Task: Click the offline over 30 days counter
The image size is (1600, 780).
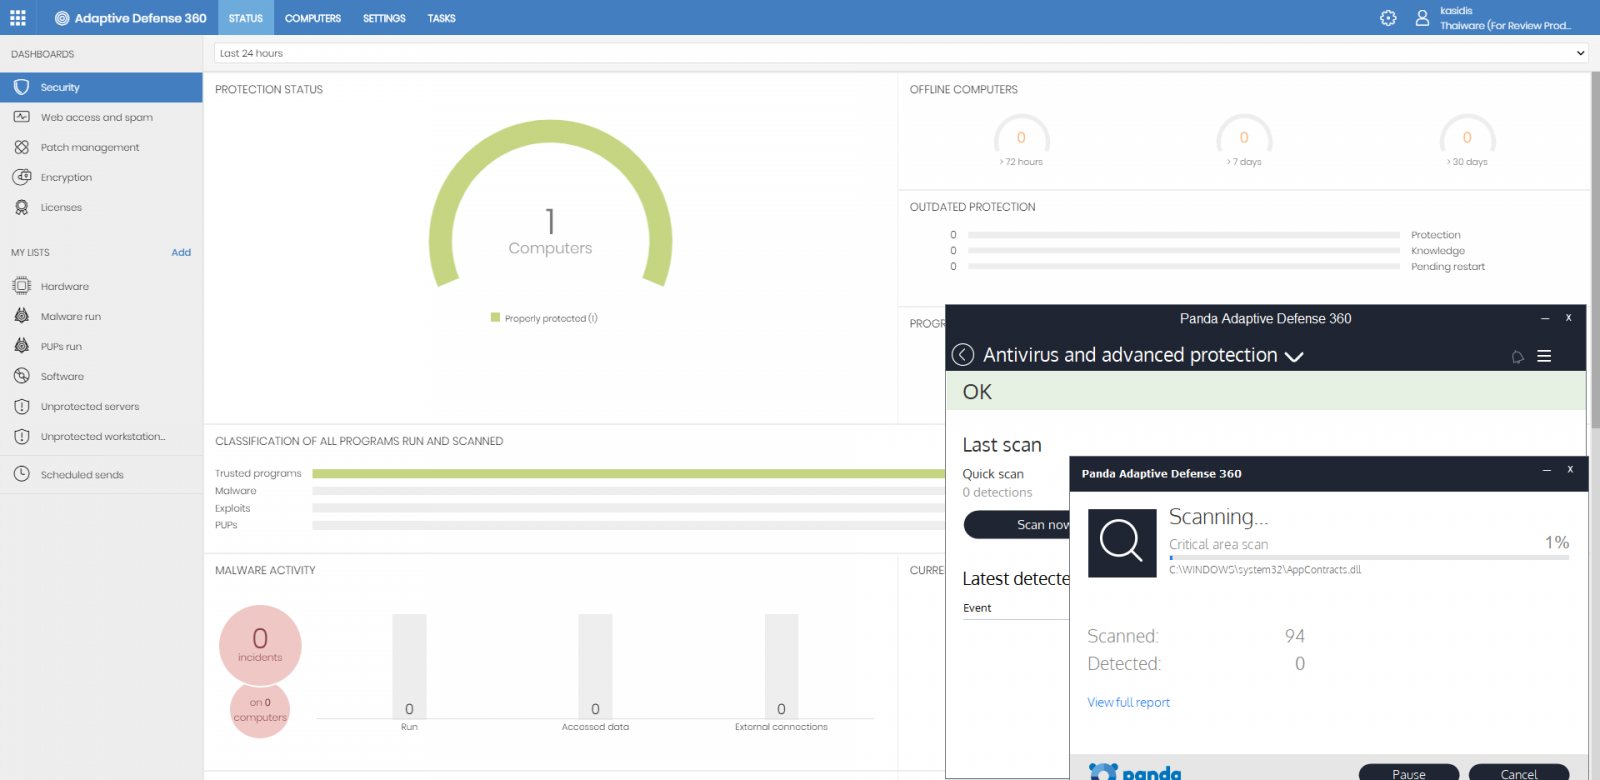Action: pyautogui.click(x=1467, y=140)
